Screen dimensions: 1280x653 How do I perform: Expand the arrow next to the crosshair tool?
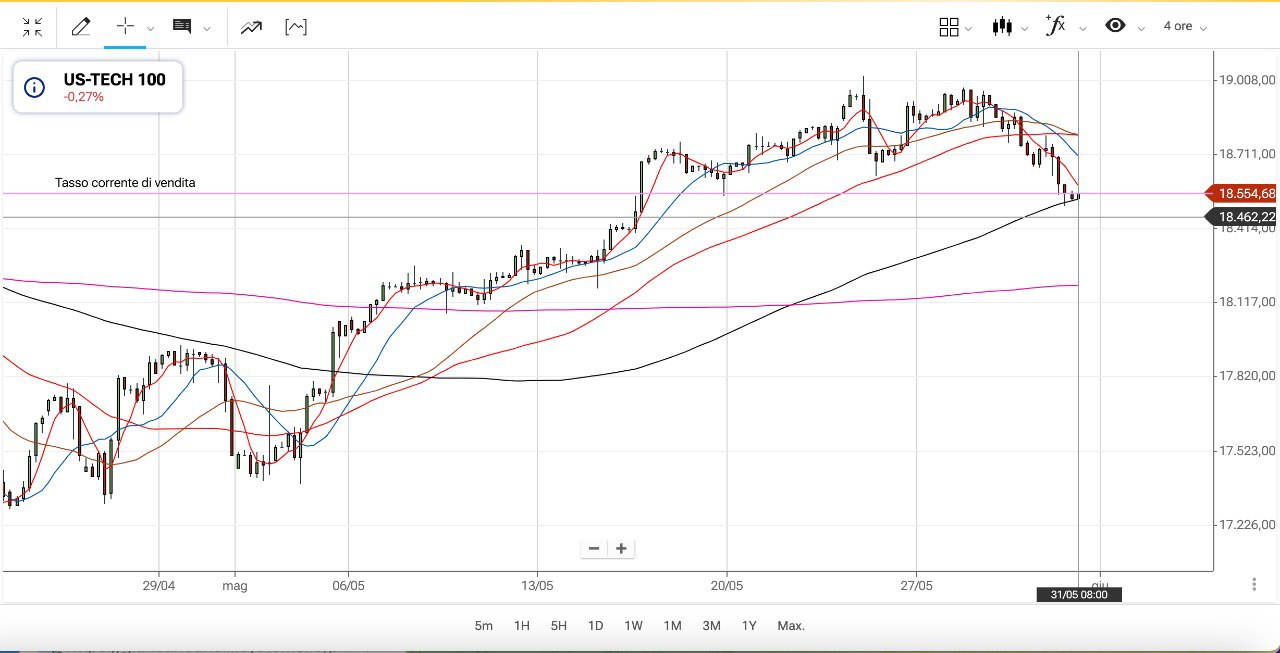(151, 29)
